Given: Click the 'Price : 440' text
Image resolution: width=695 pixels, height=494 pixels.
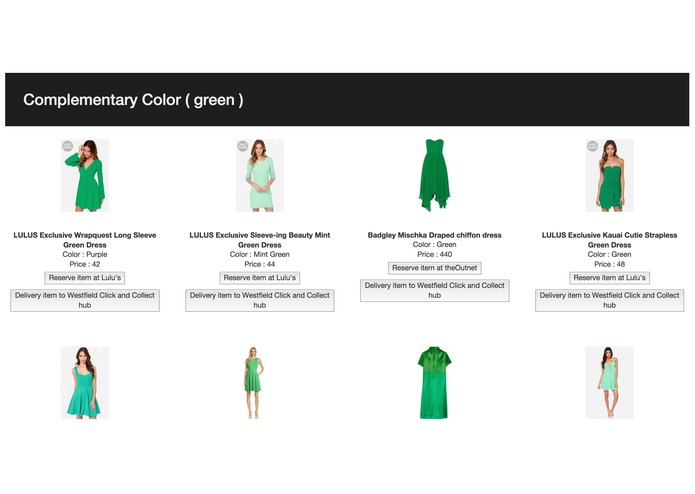Looking at the screenshot, I should click(434, 254).
